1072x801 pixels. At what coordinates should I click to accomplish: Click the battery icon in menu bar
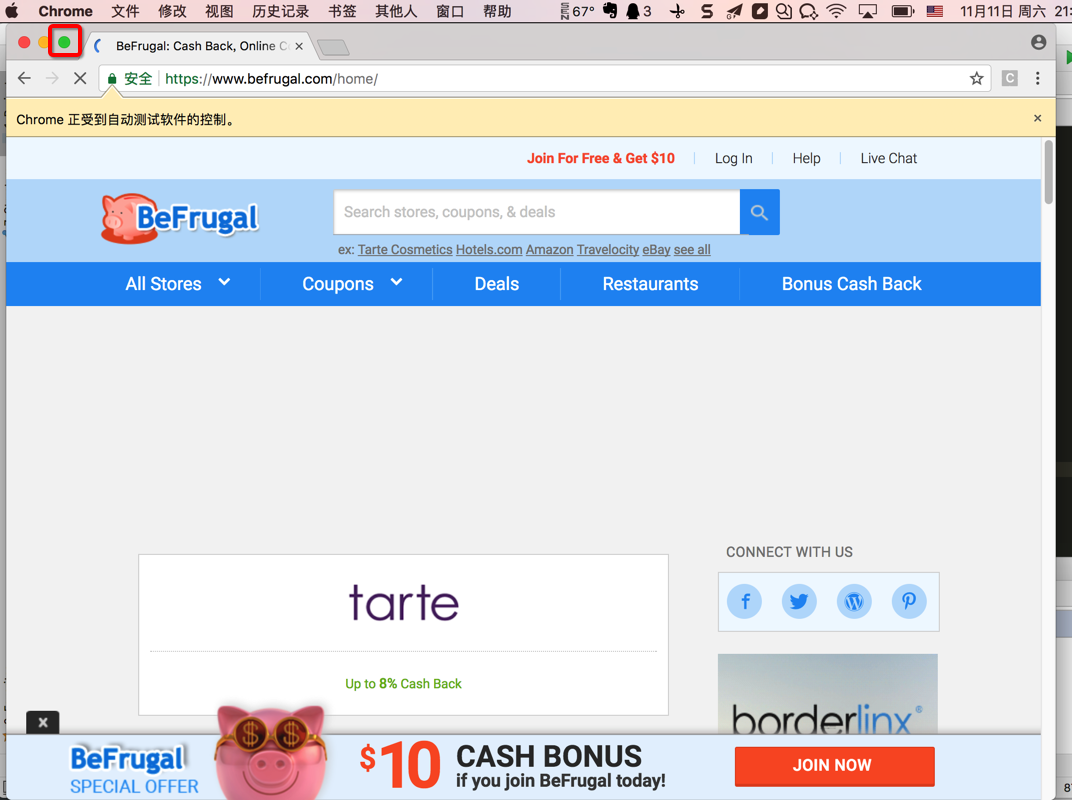point(902,11)
